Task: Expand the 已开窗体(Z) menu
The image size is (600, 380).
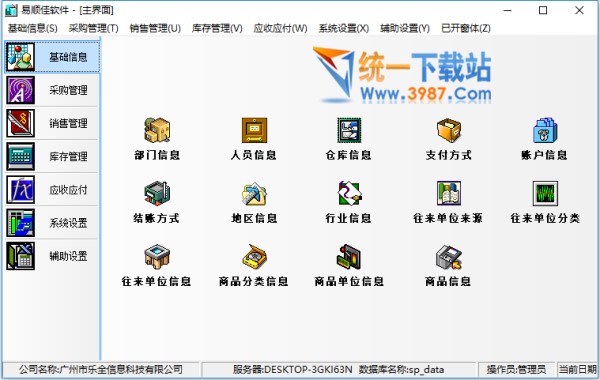Action: 466,28
